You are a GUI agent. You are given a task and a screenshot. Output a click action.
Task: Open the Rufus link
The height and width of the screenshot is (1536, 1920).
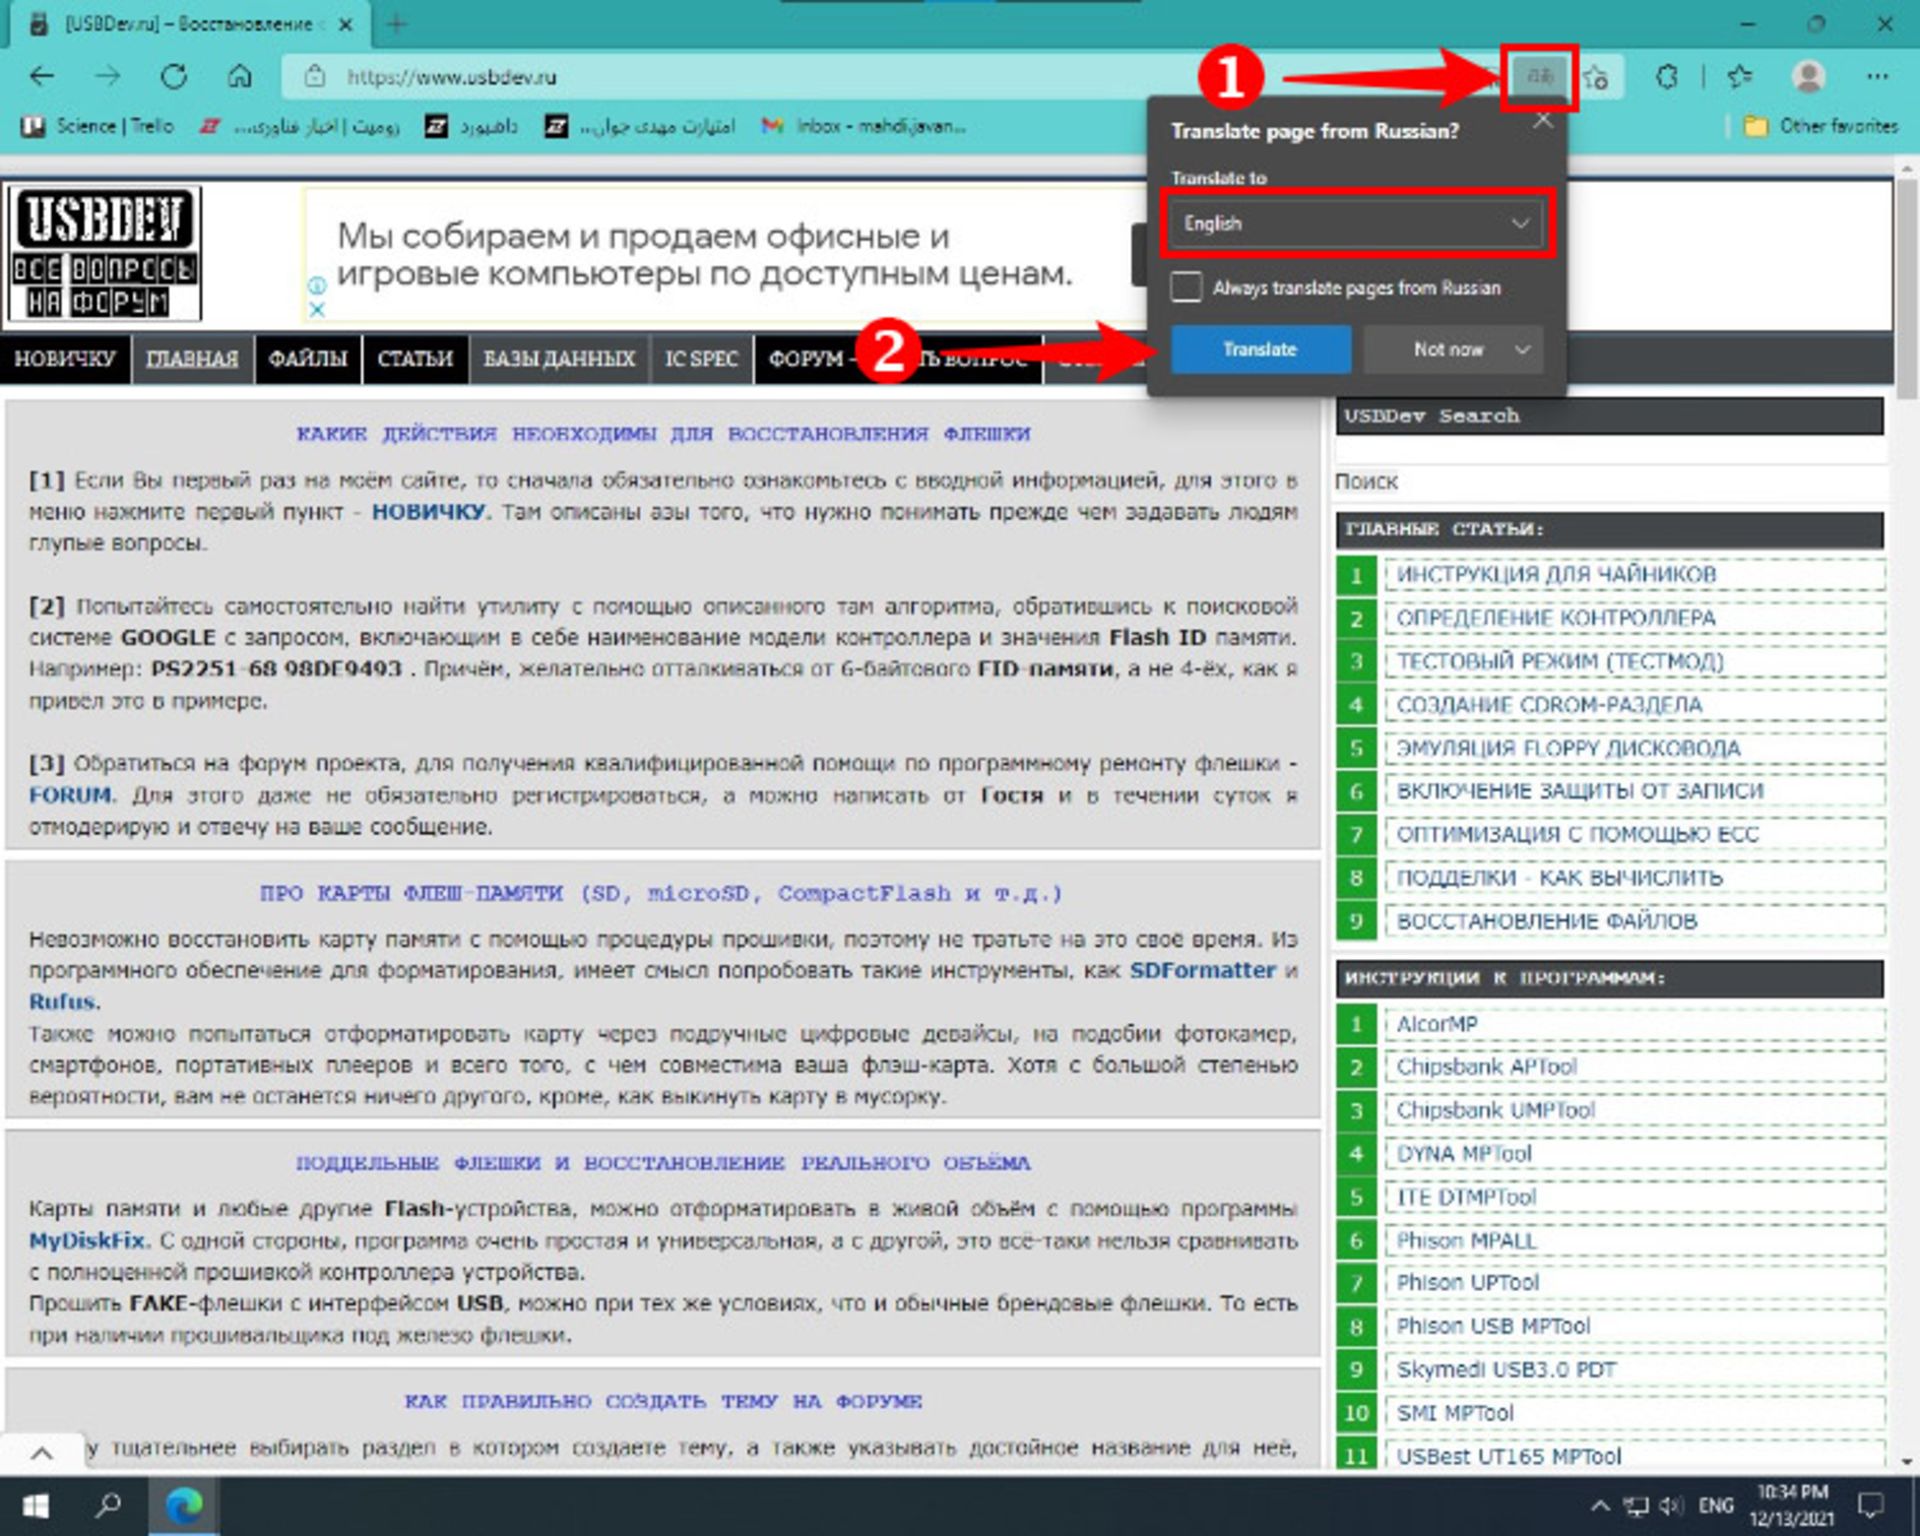[63, 1002]
